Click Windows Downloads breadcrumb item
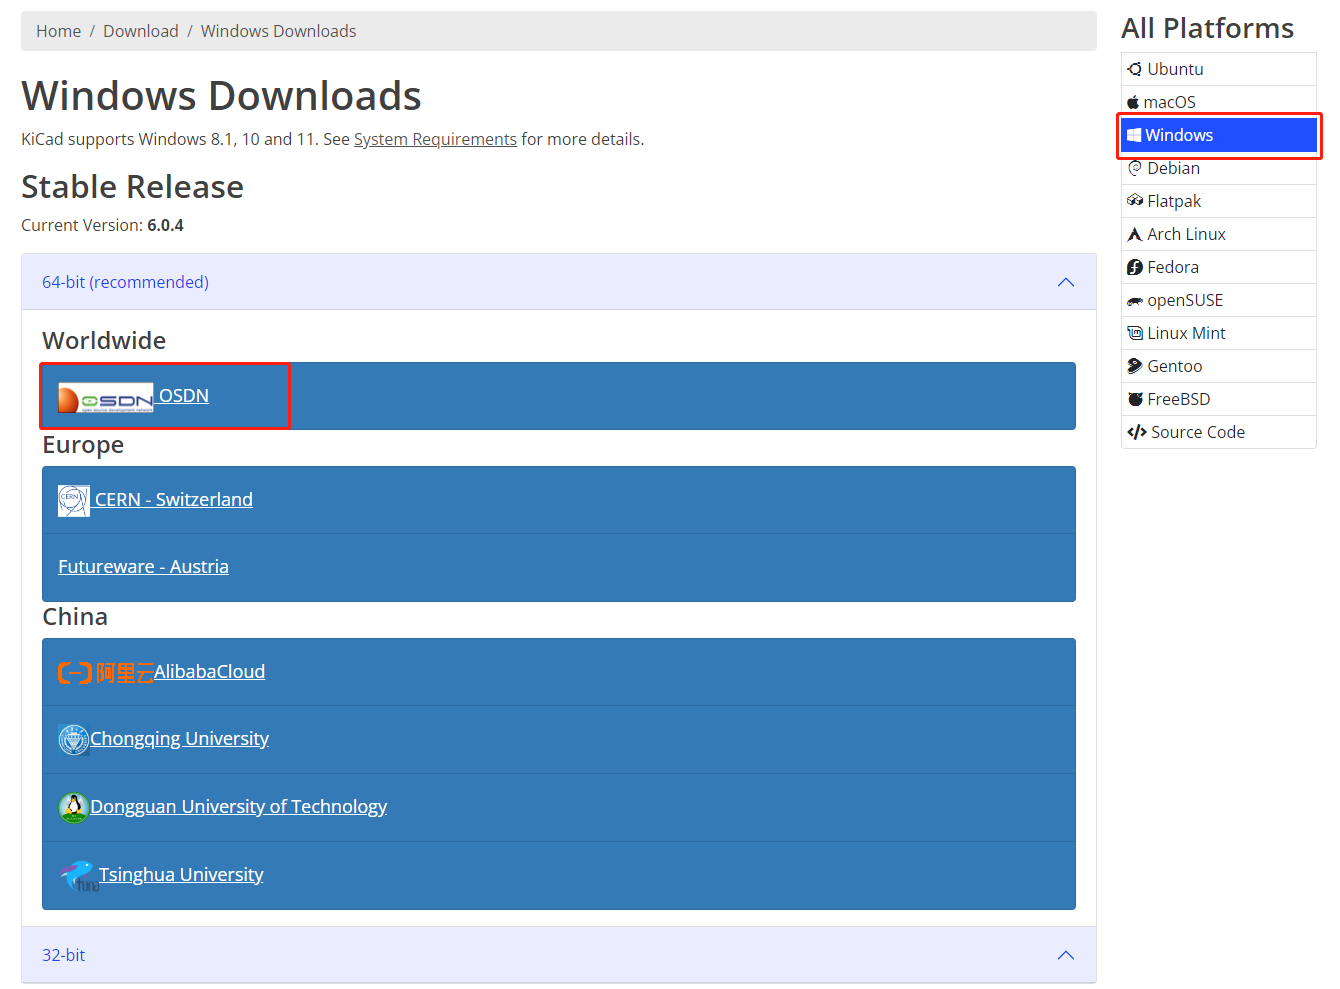Screen dimensions: 1340x989 coord(278,31)
